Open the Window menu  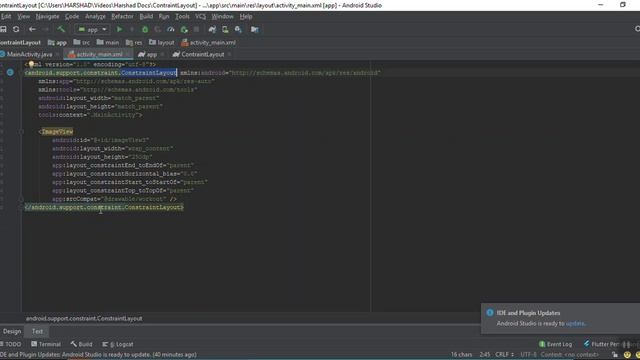click(x=222, y=17)
